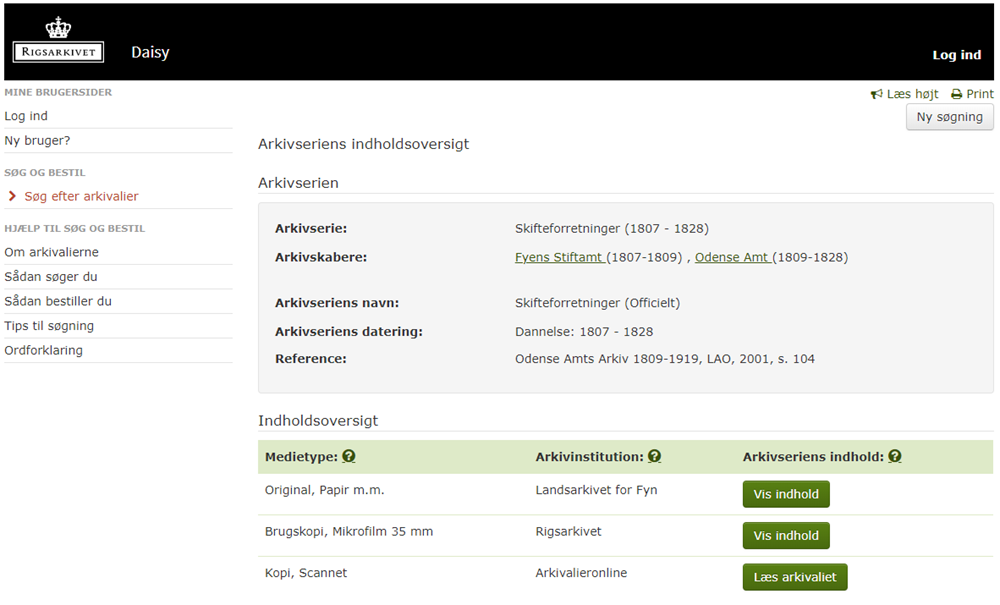Click the Print text link

pos(980,94)
